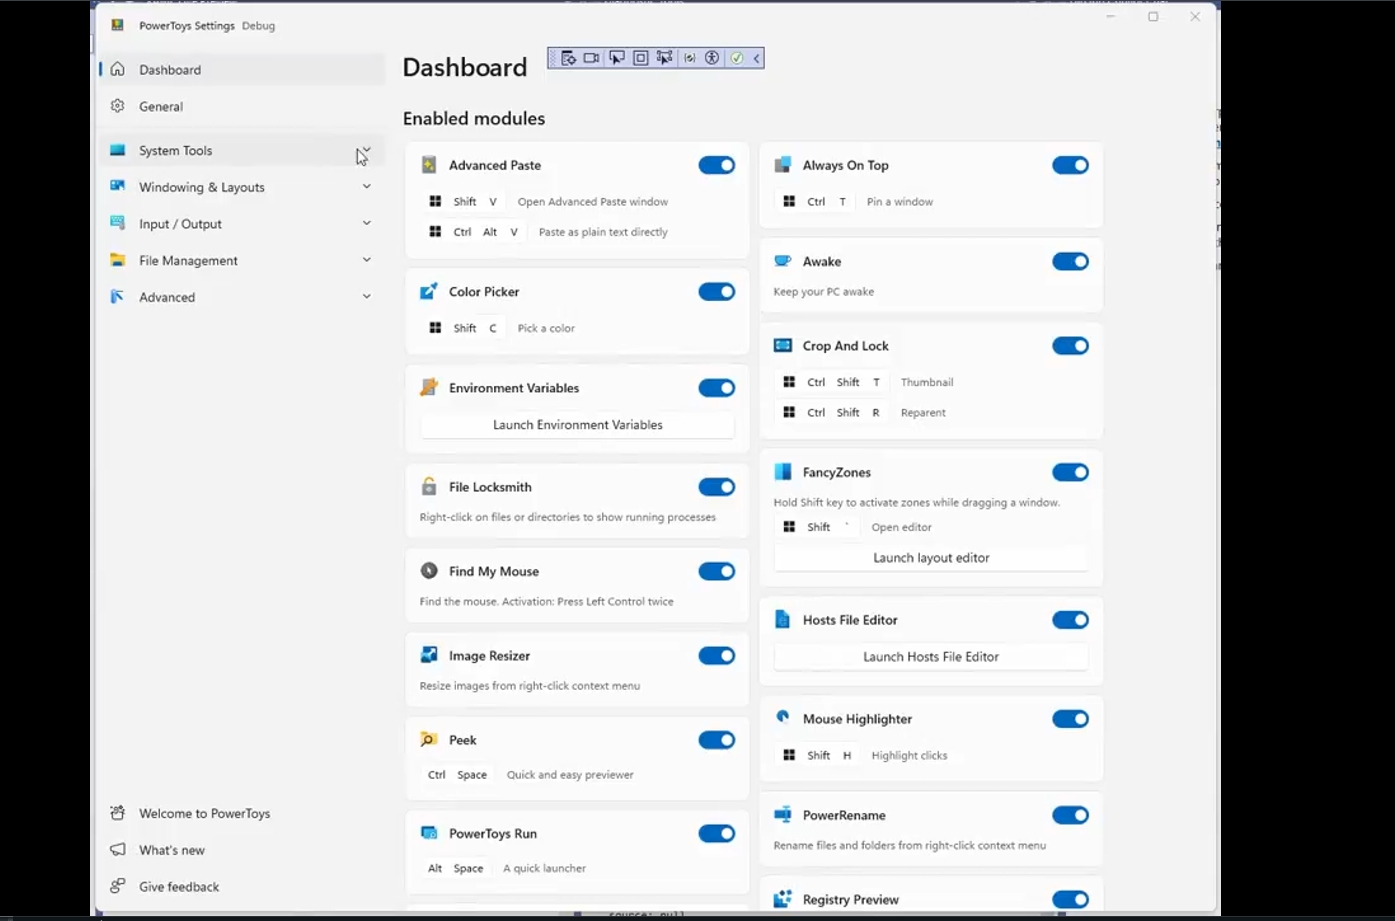
Task: Click accessibility scan person icon in debug toolbar
Action: 712,58
